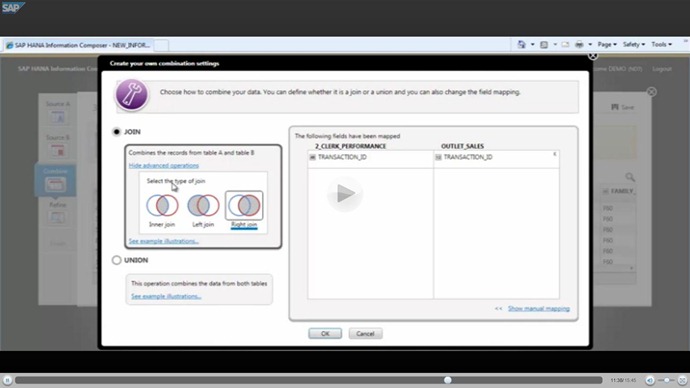Click the read mail icon
Screen dimensions: 690x388
point(565,44)
